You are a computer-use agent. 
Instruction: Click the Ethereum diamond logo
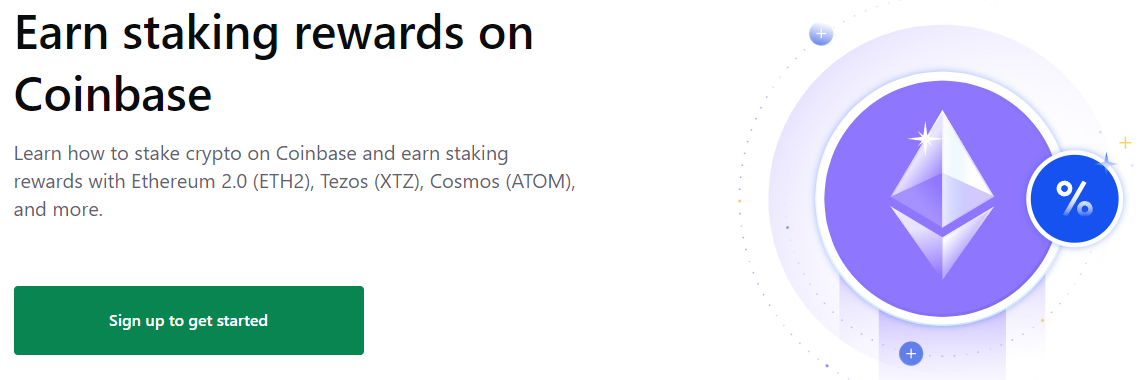click(x=942, y=195)
